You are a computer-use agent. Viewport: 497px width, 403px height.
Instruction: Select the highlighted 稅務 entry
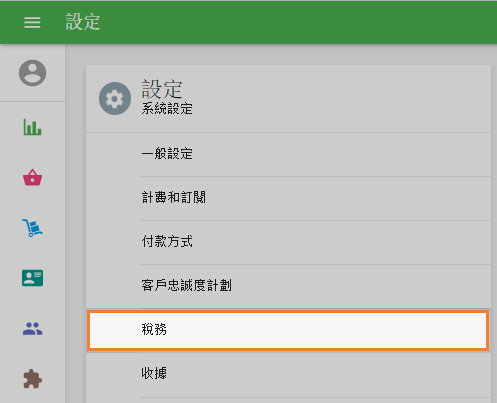coord(288,330)
